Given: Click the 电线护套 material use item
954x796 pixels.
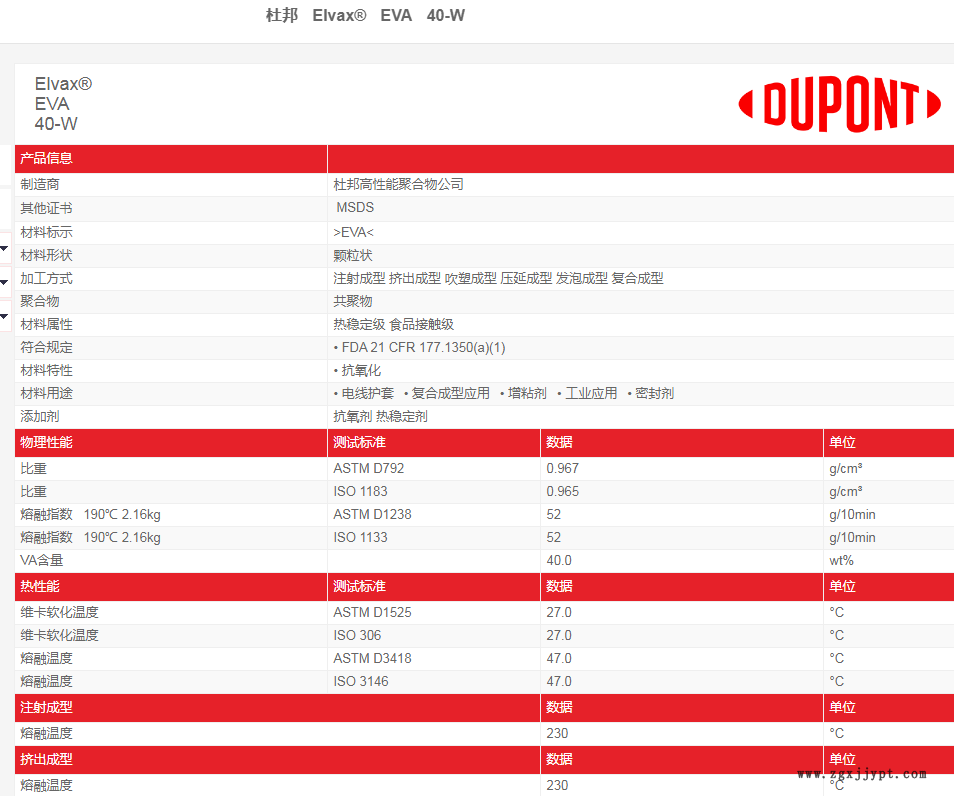Looking at the screenshot, I should 367,394.
